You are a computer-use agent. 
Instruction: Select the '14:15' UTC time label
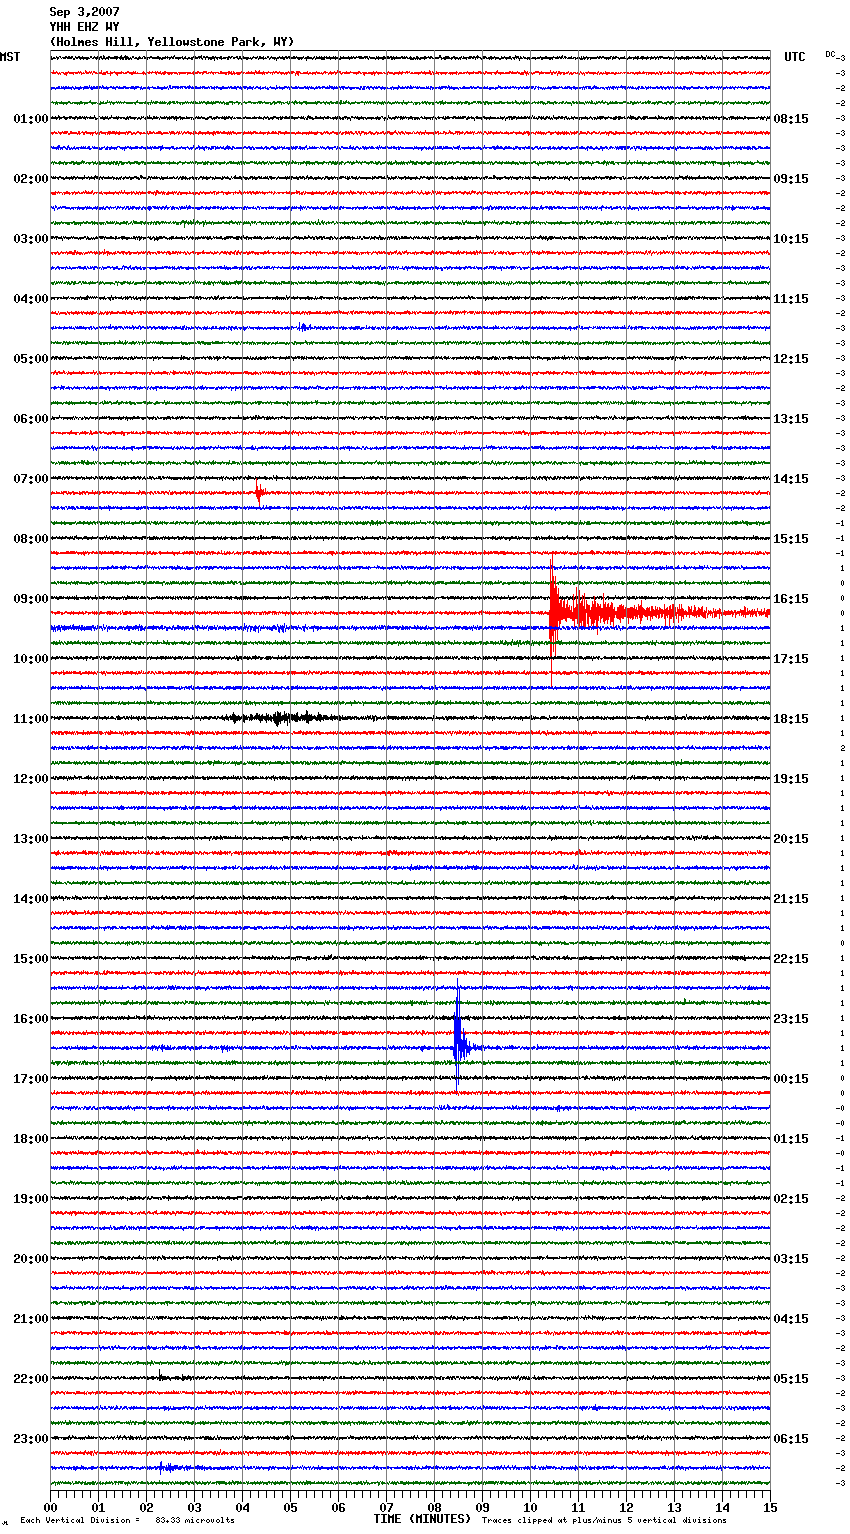(791, 479)
